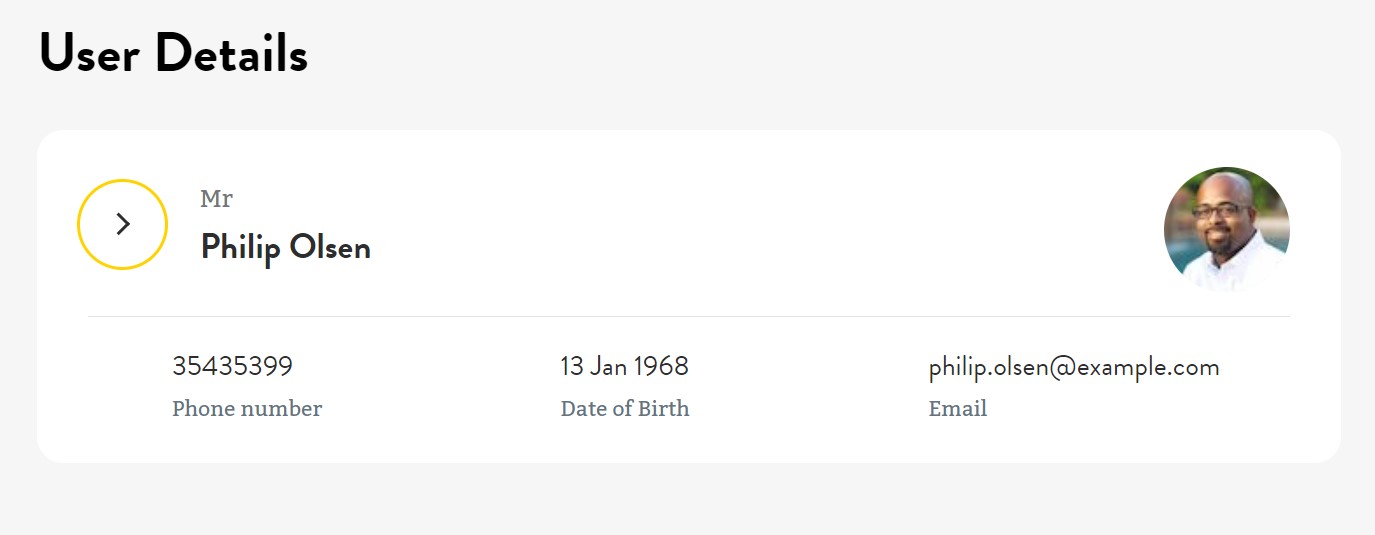Click the word "Details" in the heading
Viewport: 1375px width, 535px height.
pyautogui.click(x=231, y=53)
